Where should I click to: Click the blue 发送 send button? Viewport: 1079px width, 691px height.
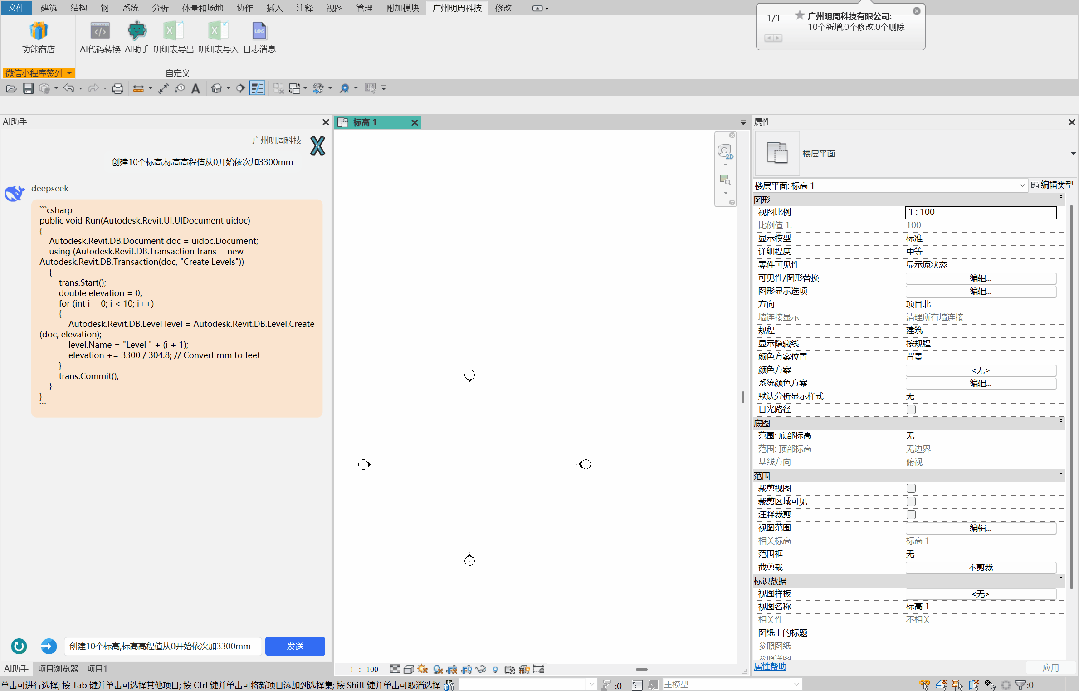295,646
